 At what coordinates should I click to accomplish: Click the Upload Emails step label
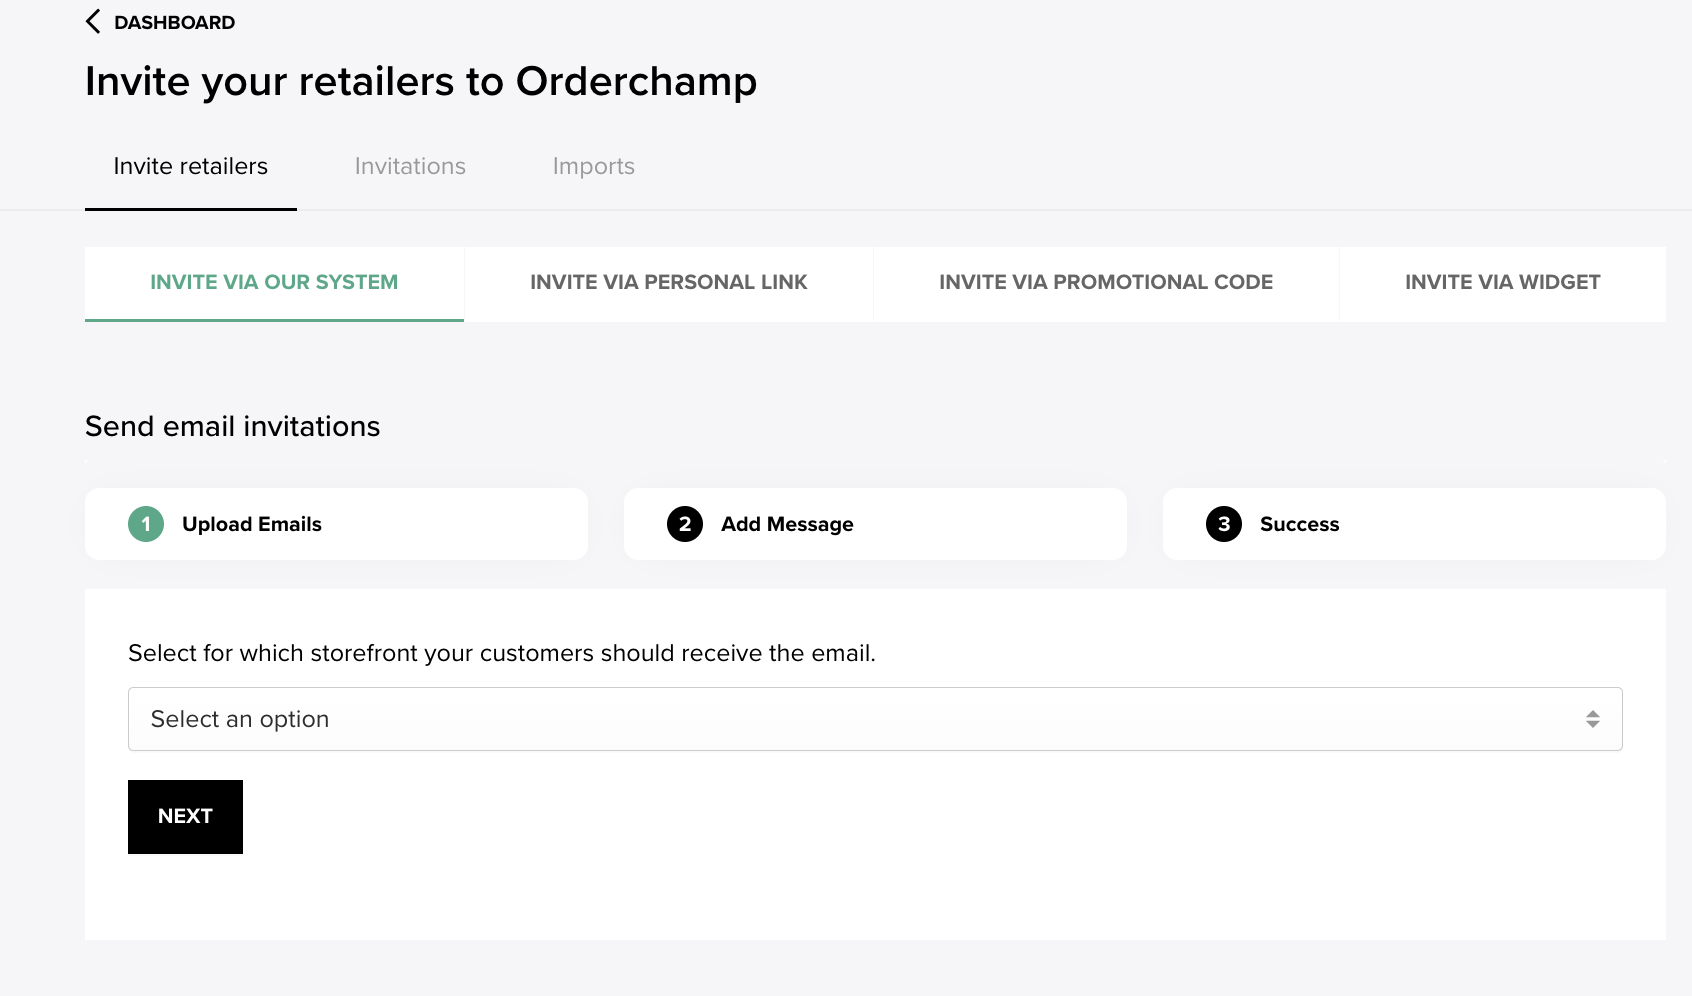click(x=252, y=524)
